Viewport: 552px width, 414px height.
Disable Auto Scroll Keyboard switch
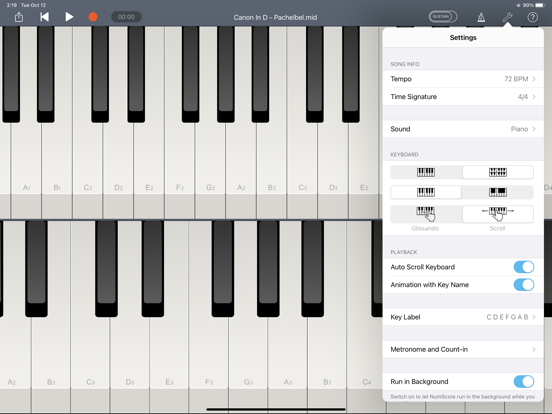point(524,267)
